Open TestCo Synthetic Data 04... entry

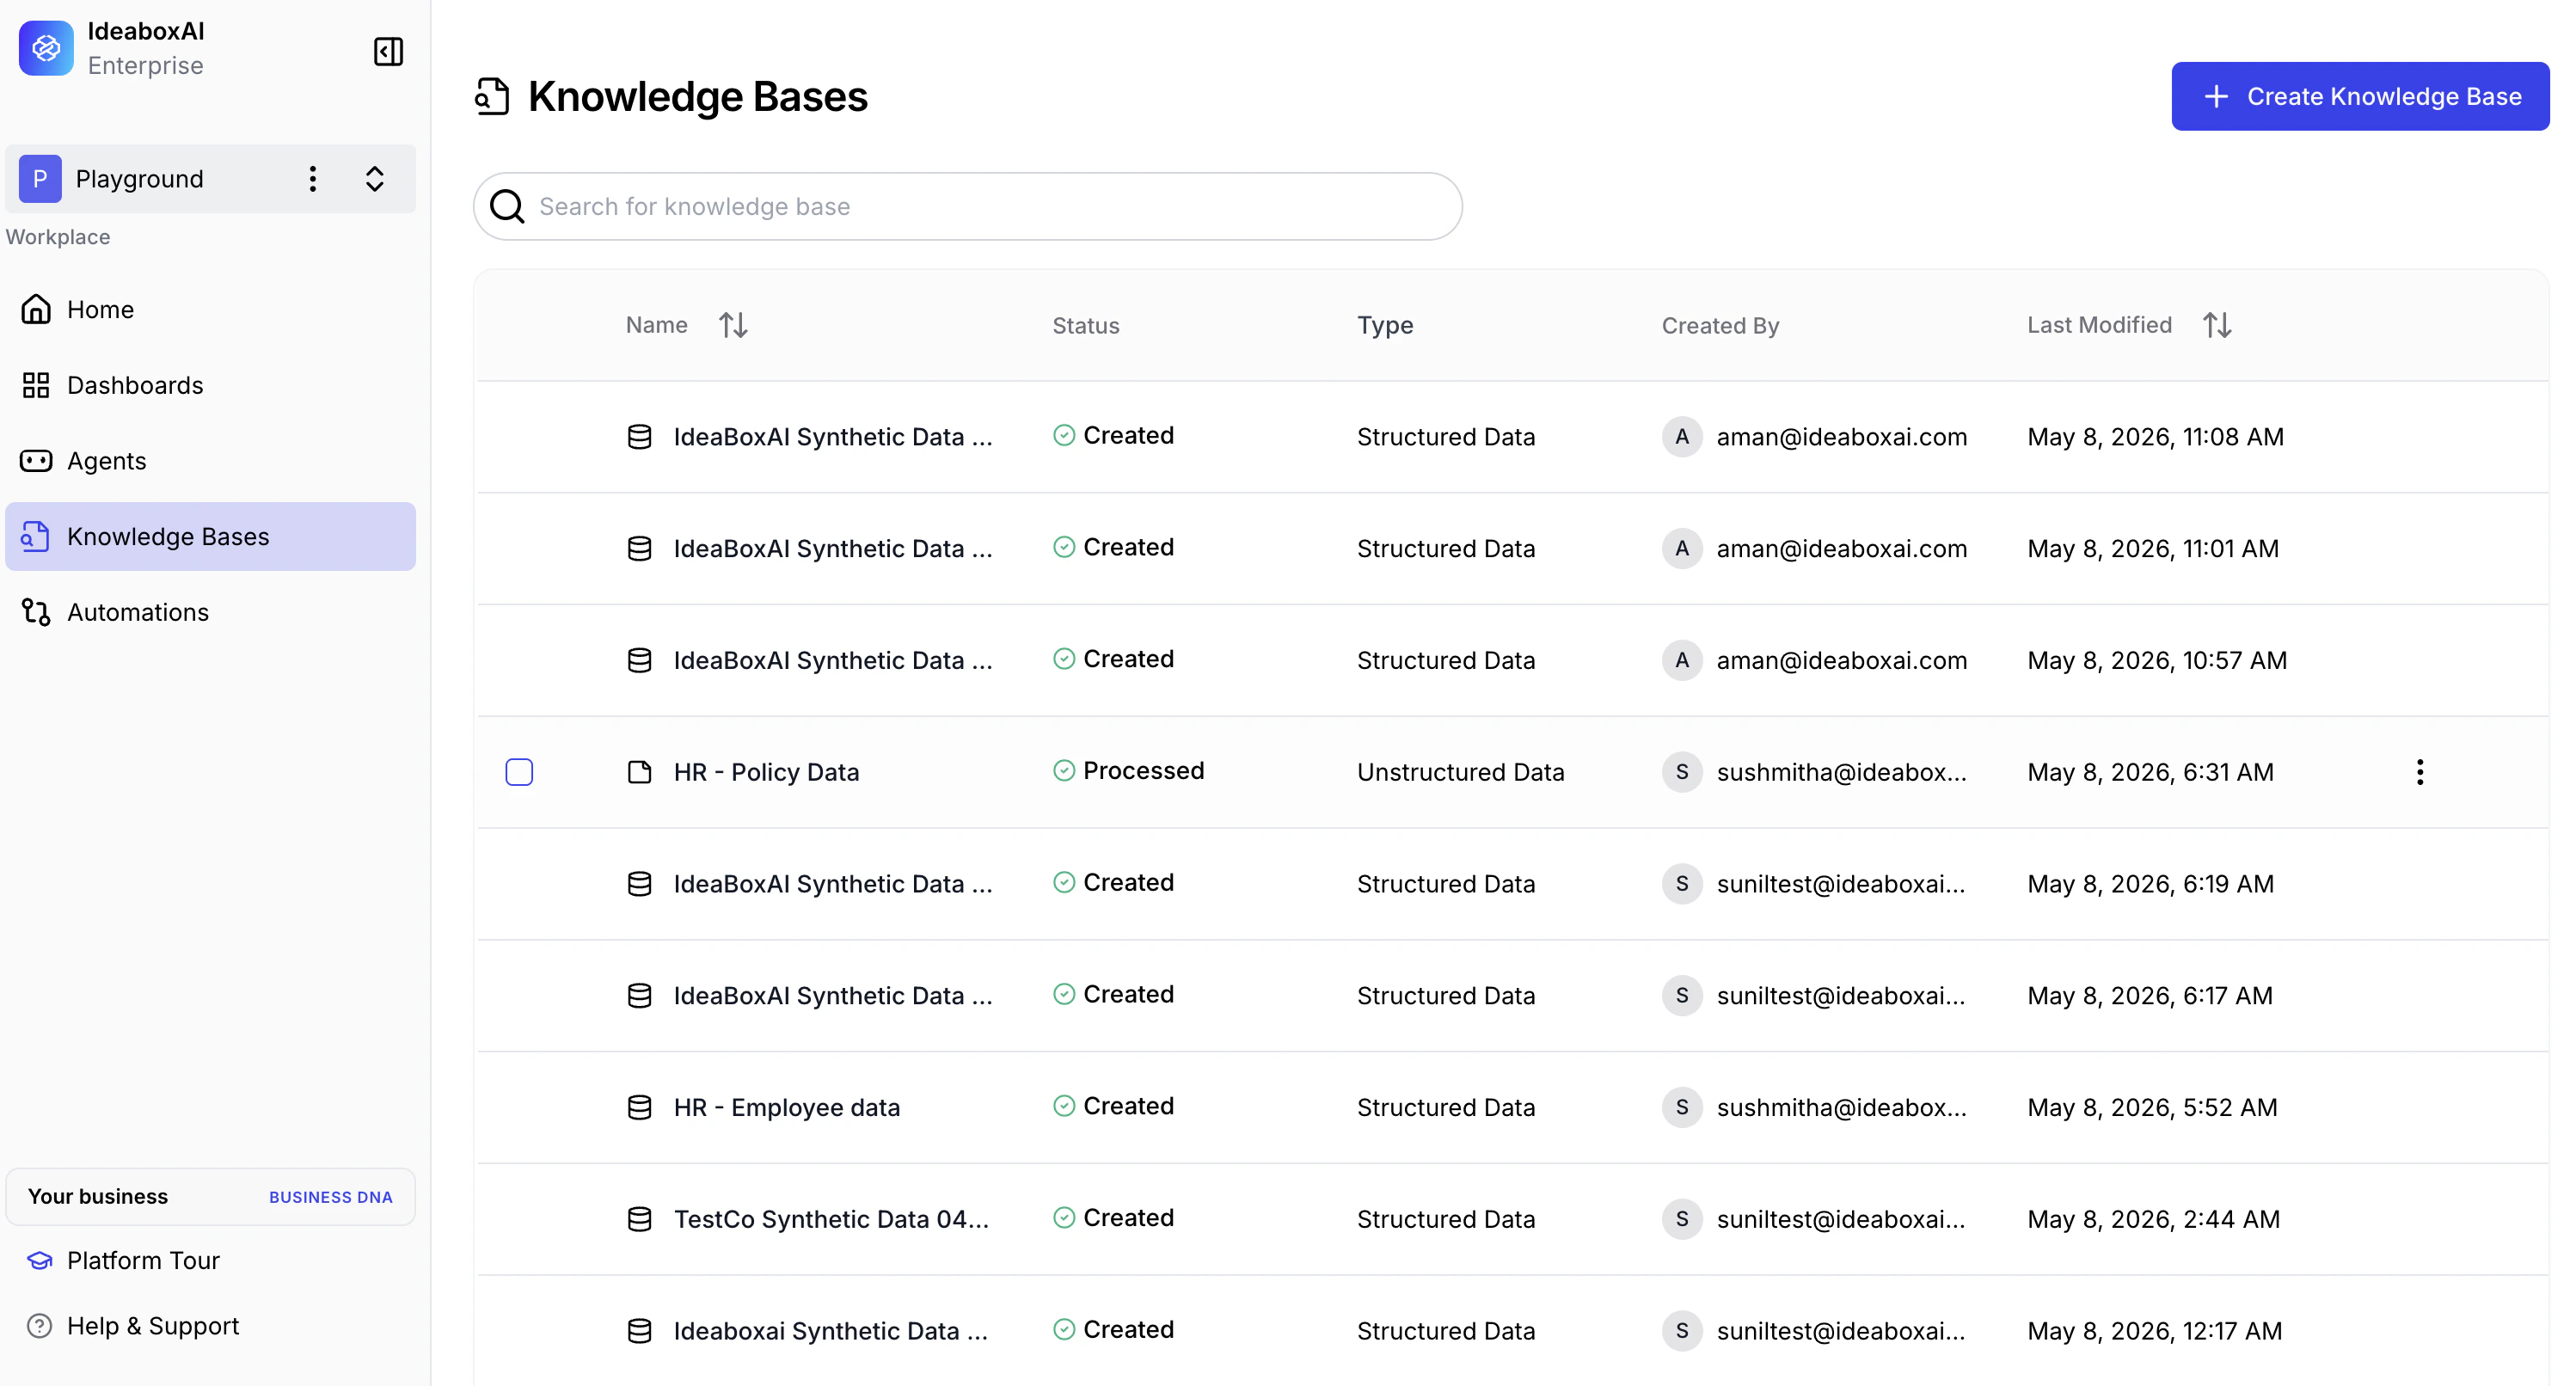coord(831,1220)
